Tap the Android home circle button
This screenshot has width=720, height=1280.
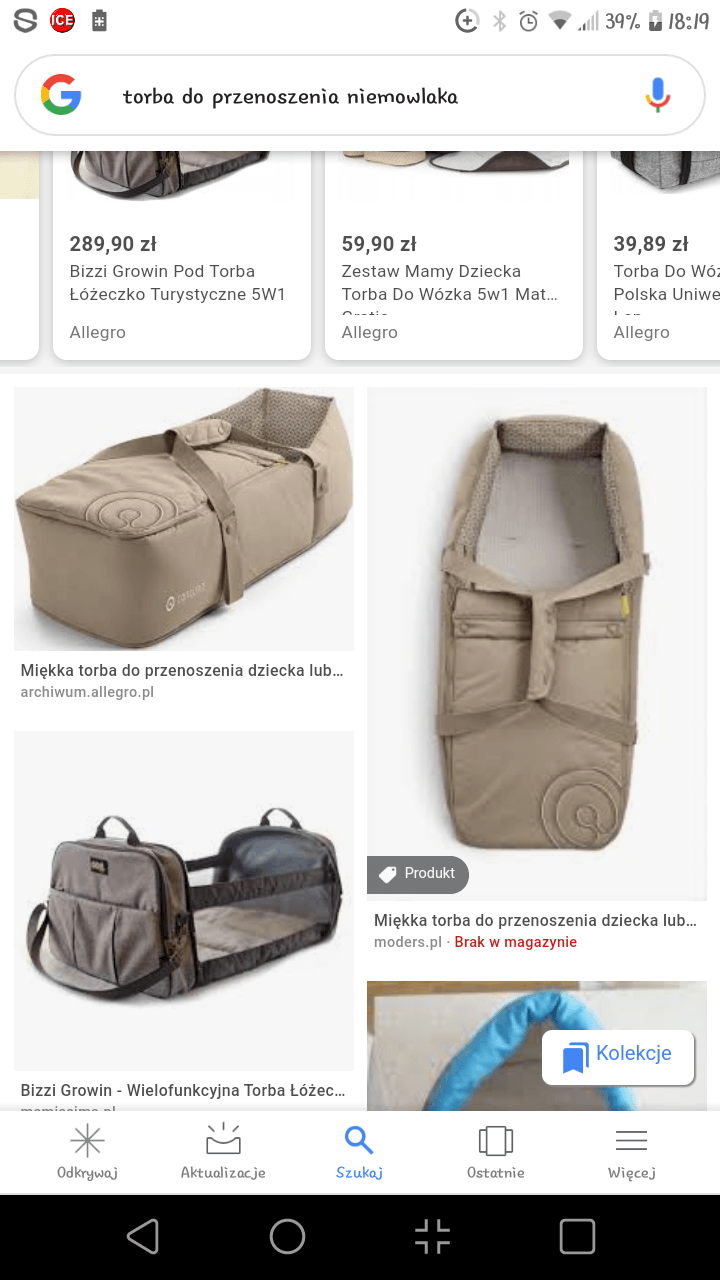287,1237
